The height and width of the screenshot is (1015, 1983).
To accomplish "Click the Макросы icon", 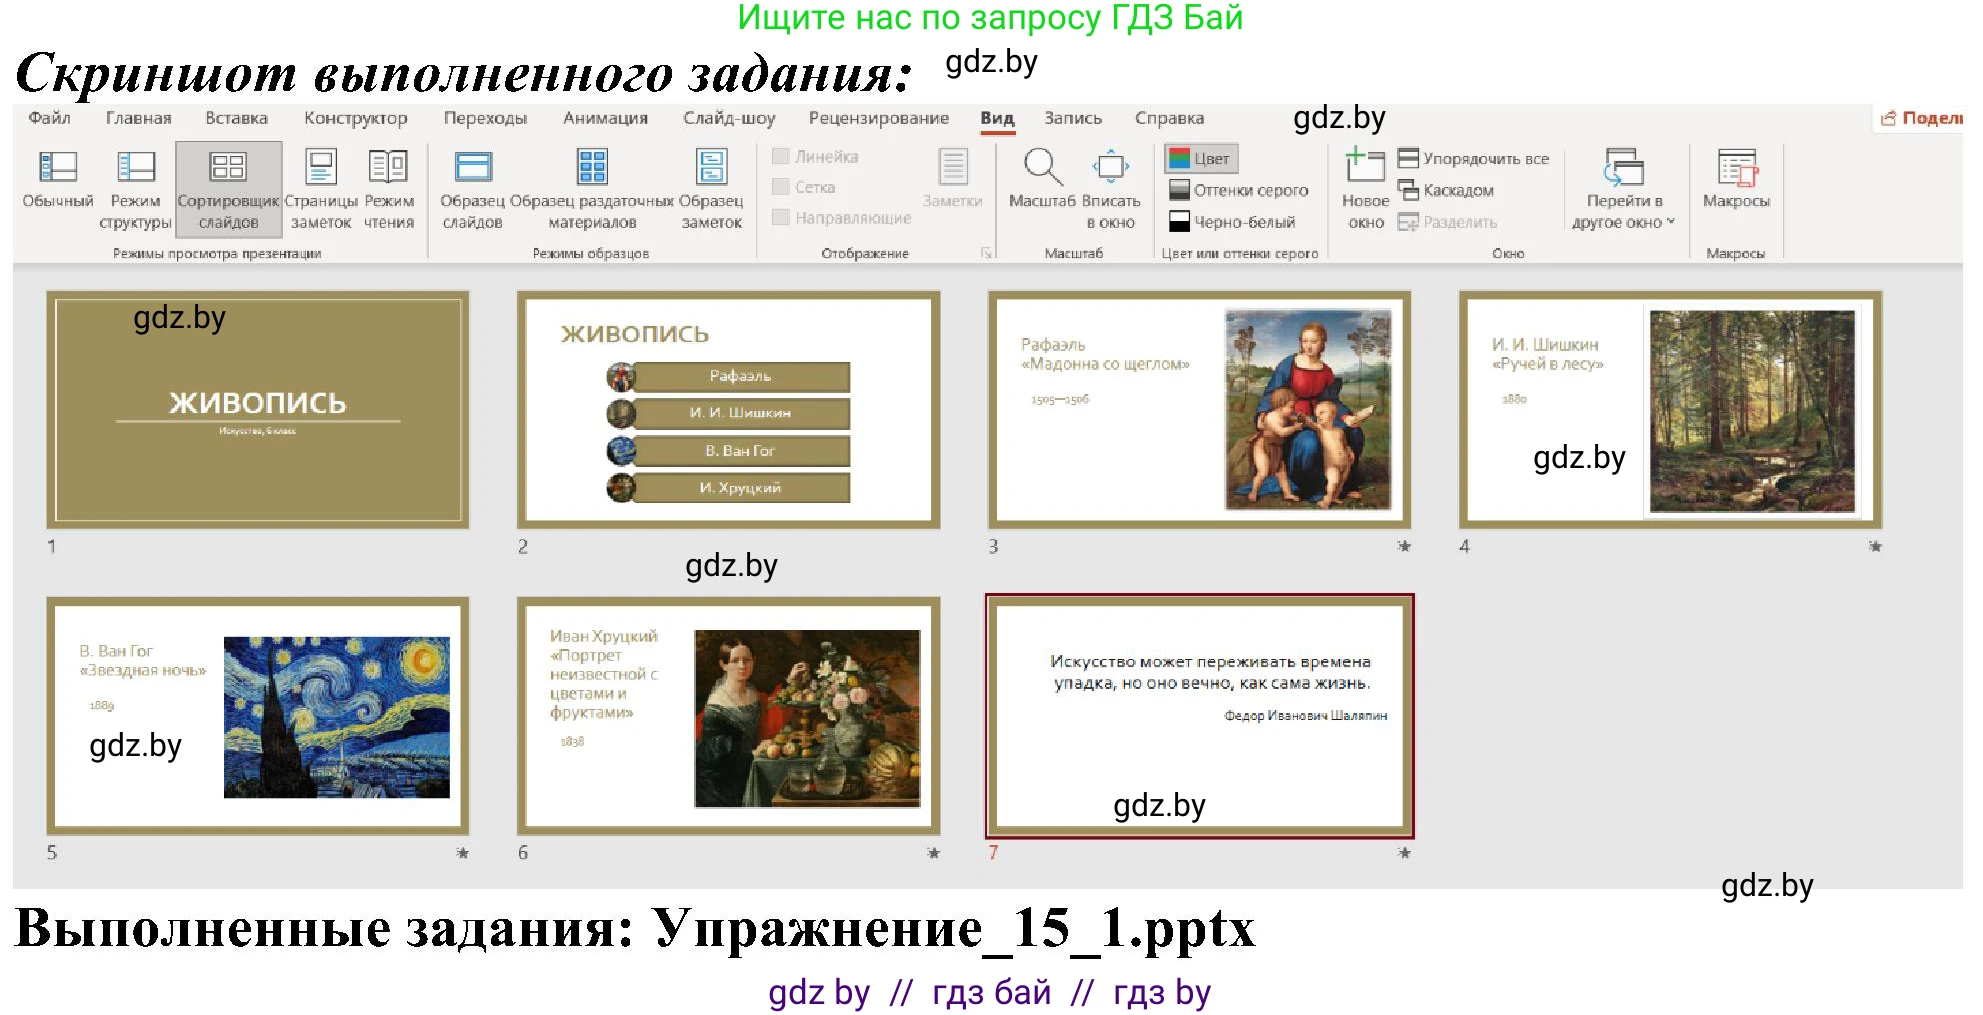I will coord(1737,190).
